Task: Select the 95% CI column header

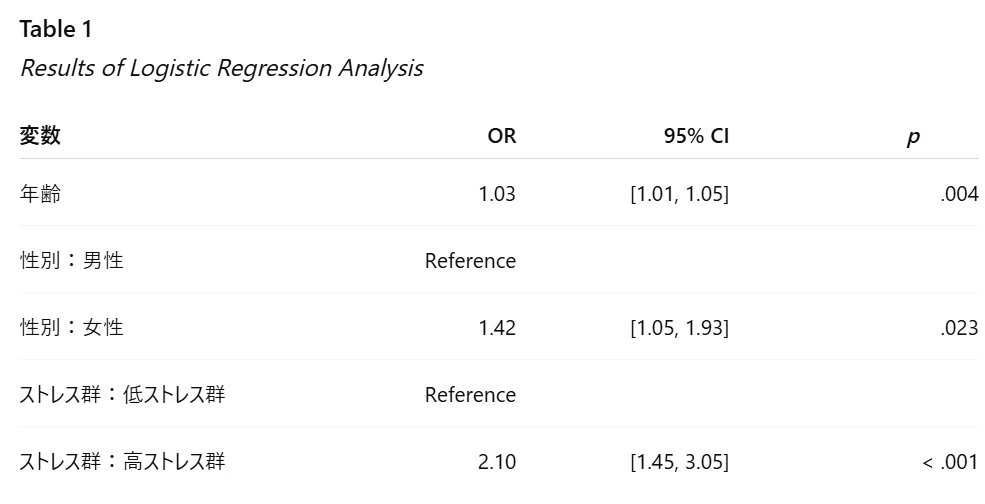Action: point(696,136)
